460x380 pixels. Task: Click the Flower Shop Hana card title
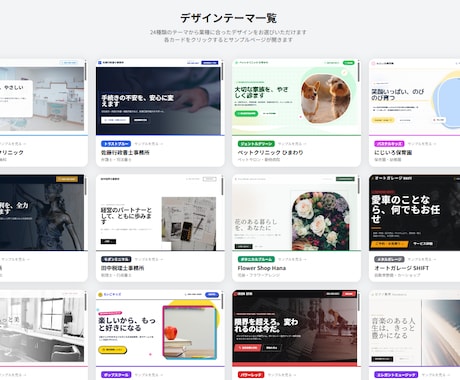[262, 268]
